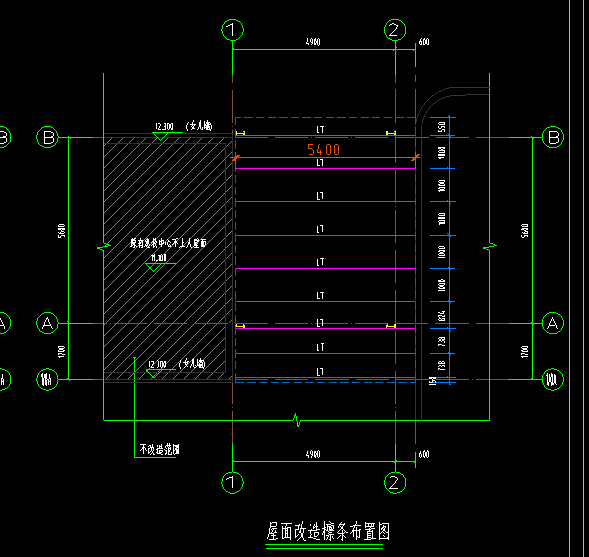Select the blue 550 dimension text
The height and width of the screenshot is (557, 589).
pyautogui.click(x=442, y=127)
